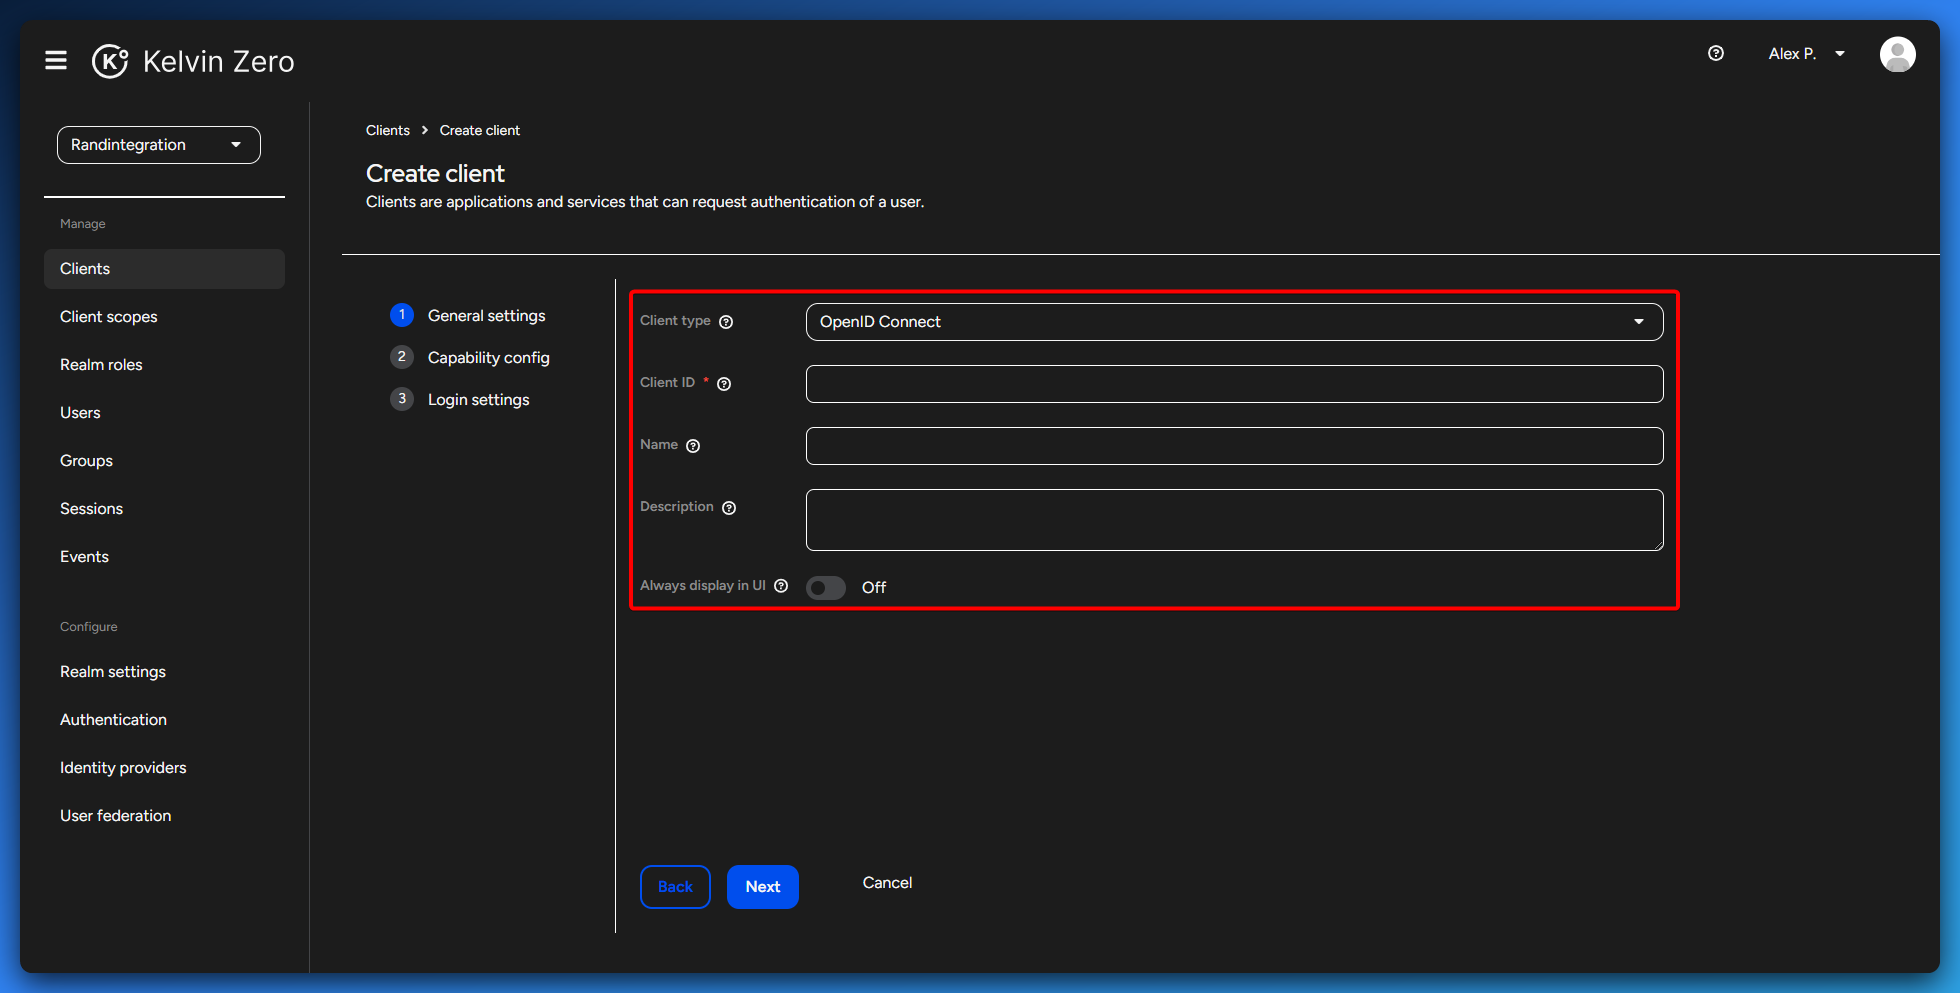Open the Randintegration realm dropdown
This screenshot has width=1960, height=993.
click(x=159, y=145)
